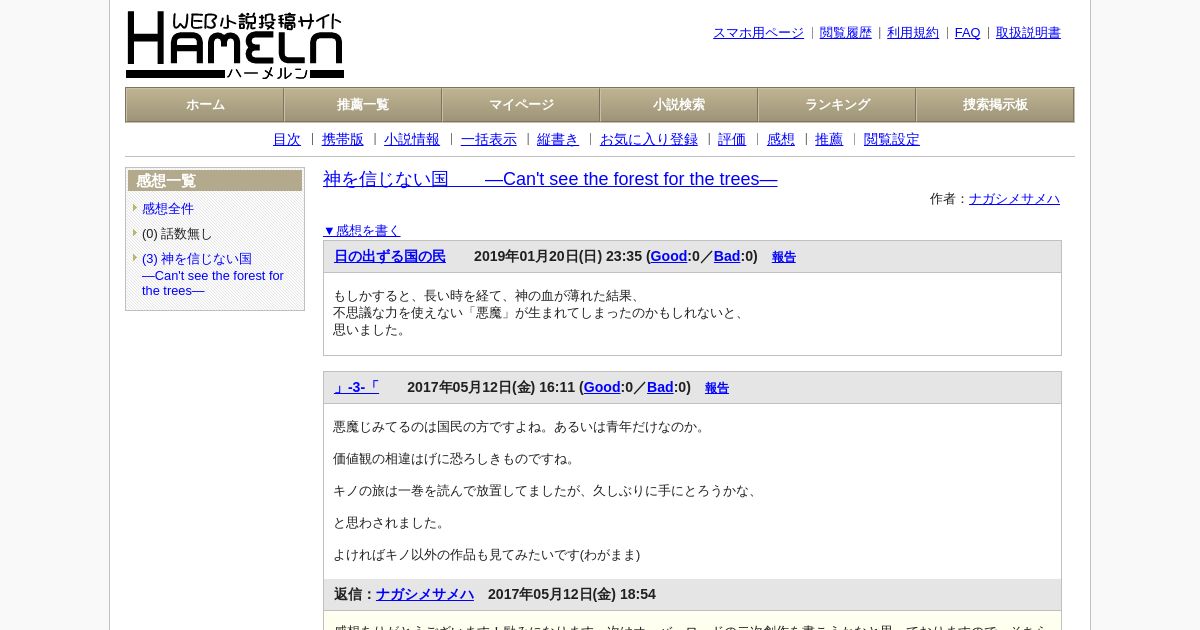
Task: Vote Bad on the 2017年05月12日 16:11 comment
Action: (660, 388)
